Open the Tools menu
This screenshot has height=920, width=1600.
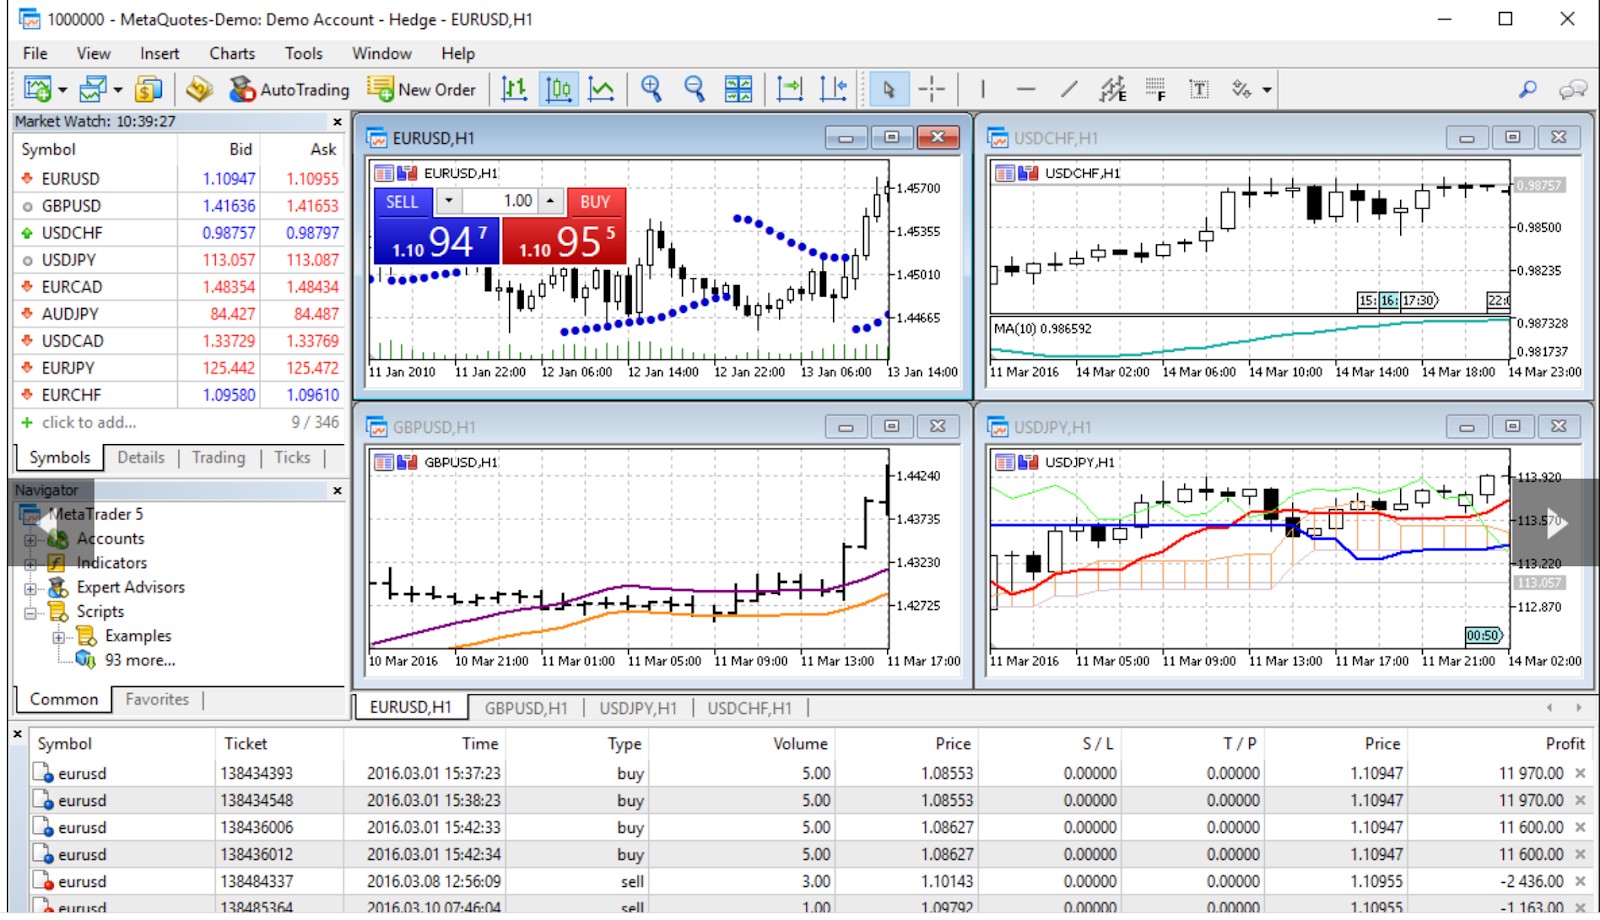coord(304,54)
